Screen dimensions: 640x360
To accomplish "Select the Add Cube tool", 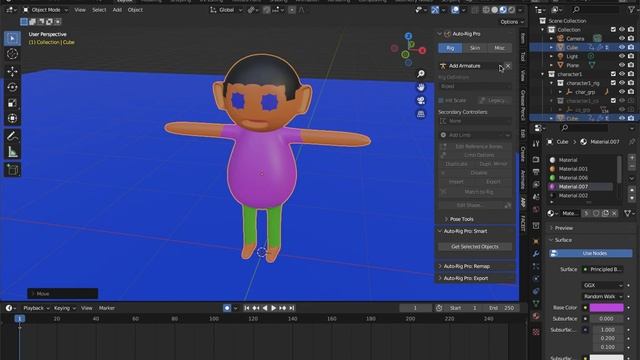I will (12, 170).
